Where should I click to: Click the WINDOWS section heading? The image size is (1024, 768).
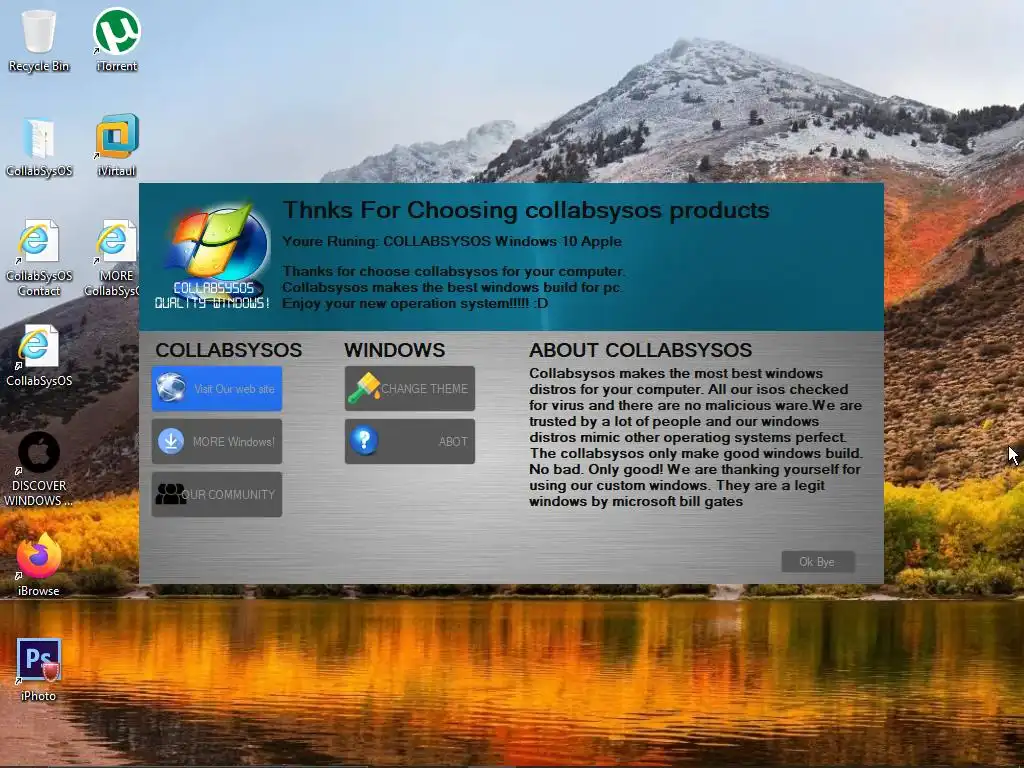pyautogui.click(x=394, y=350)
